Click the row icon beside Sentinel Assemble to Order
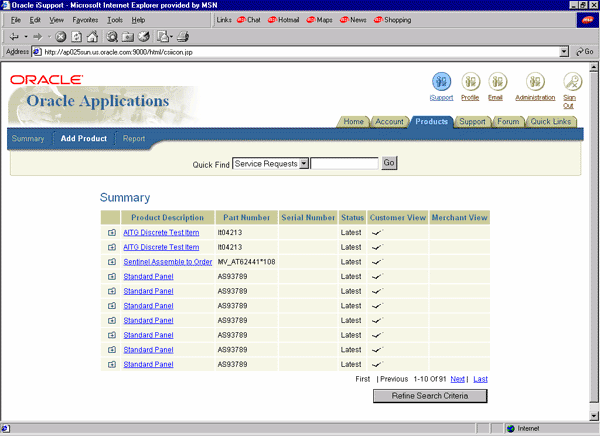This screenshot has height=436, width=600. tap(112, 262)
